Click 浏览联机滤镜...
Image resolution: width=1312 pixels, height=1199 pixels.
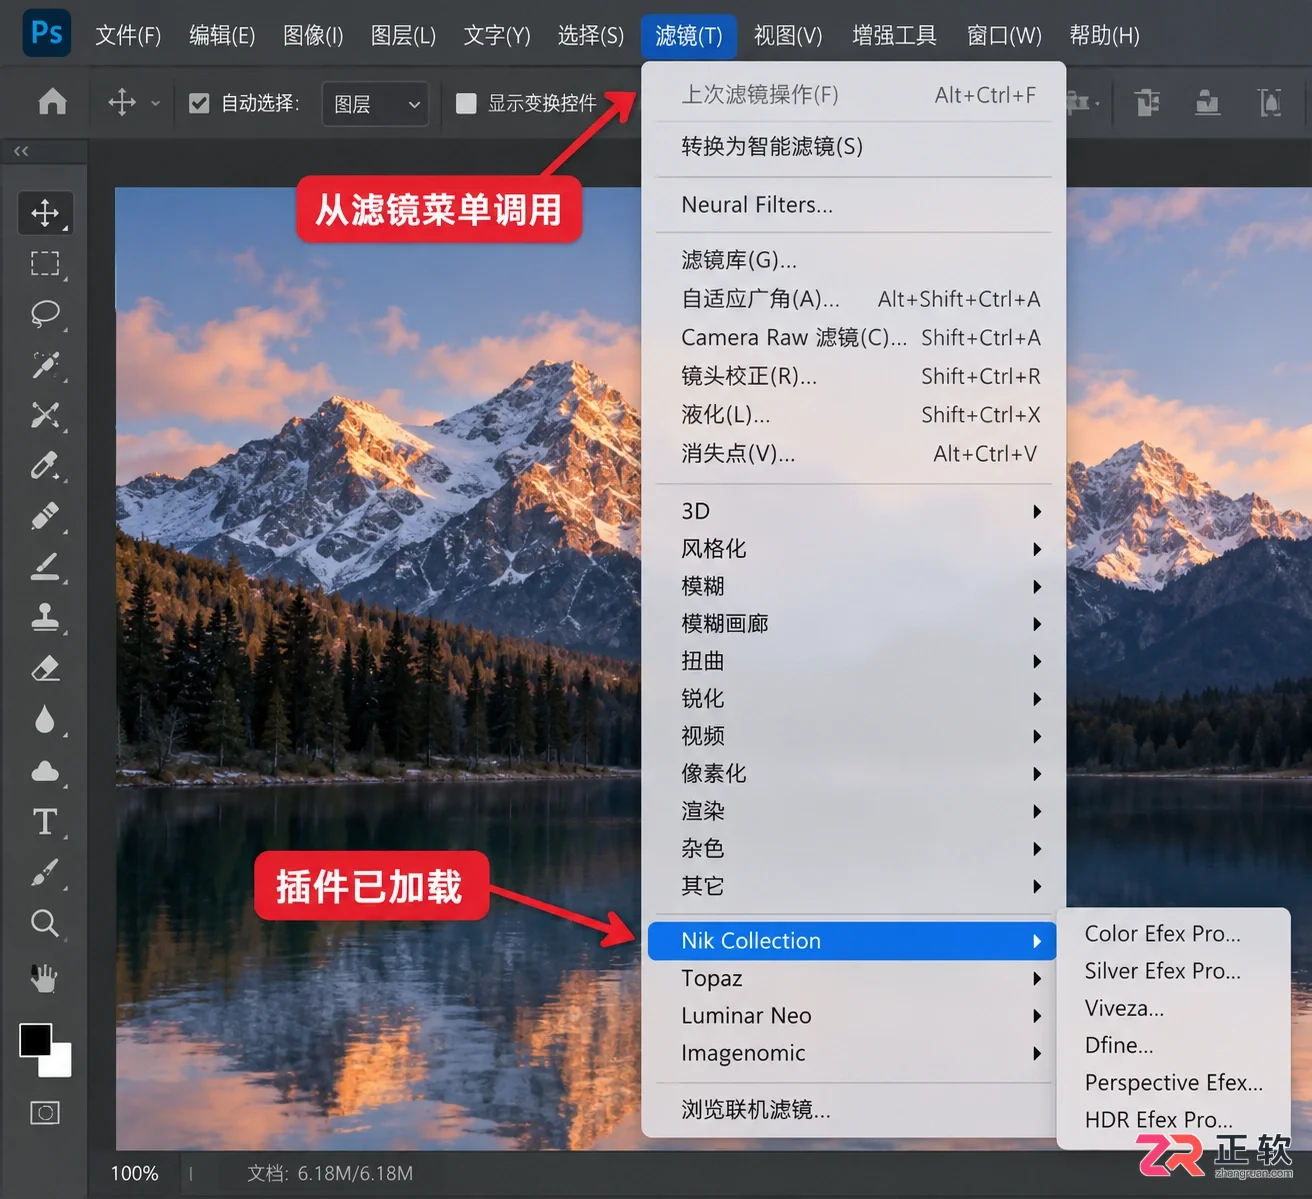[x=853, y=1110]
